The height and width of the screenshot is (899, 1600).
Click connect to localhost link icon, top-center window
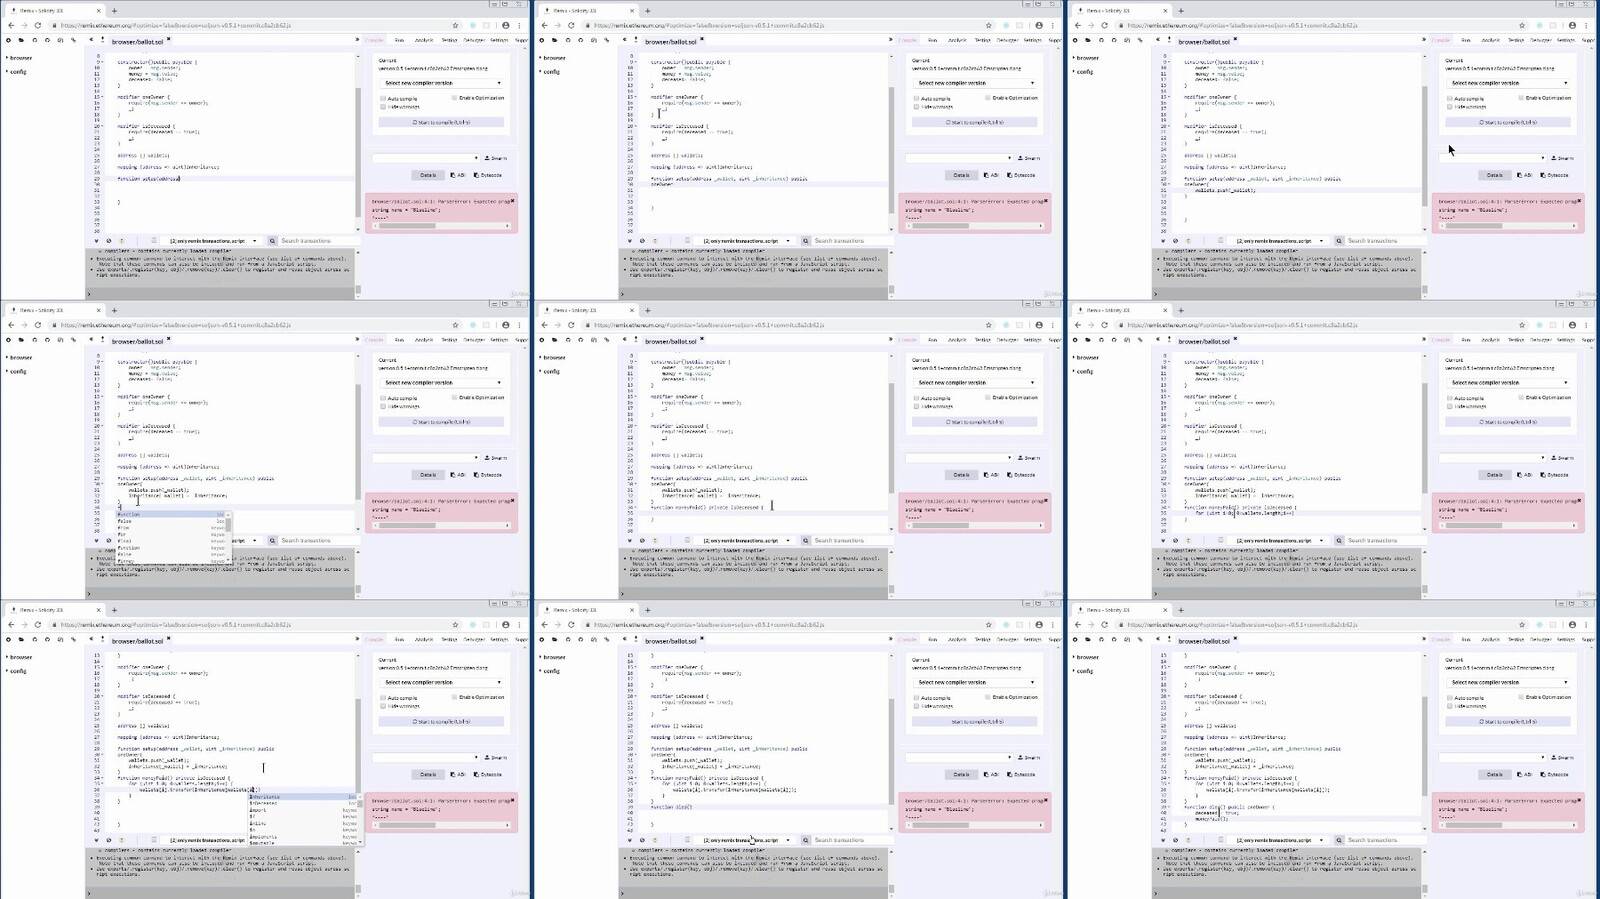point(606,40)
